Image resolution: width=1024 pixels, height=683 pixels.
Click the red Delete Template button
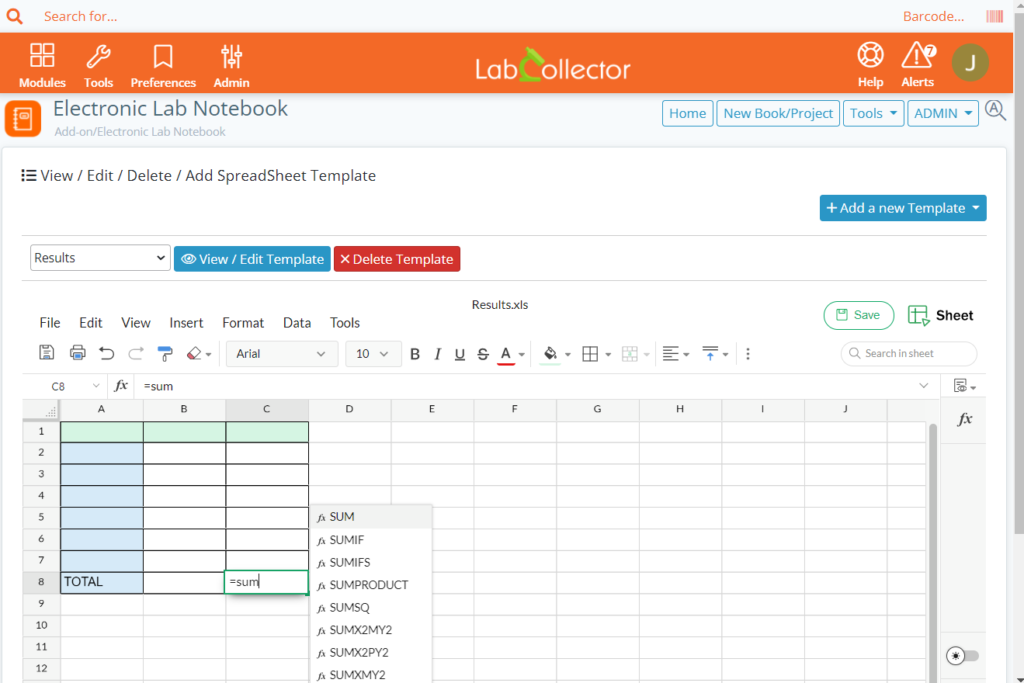[x=396, y=259]
